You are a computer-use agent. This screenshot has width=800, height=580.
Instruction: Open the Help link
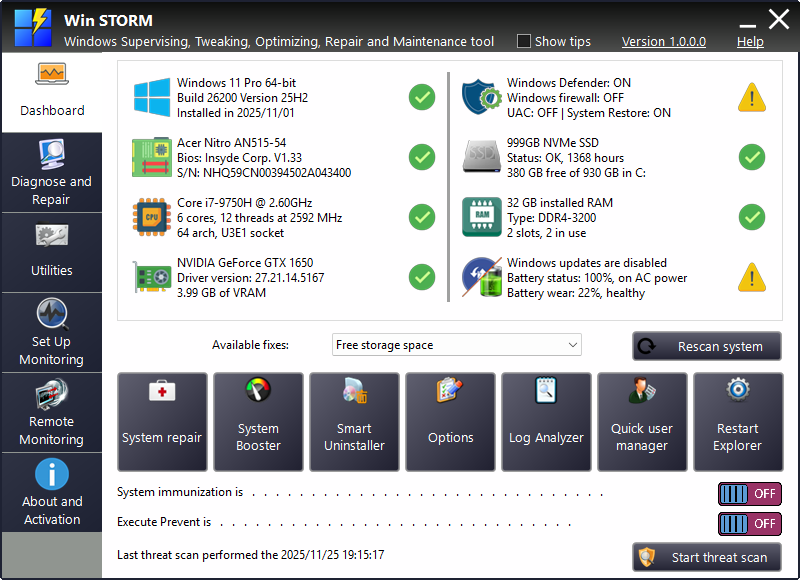748,42
